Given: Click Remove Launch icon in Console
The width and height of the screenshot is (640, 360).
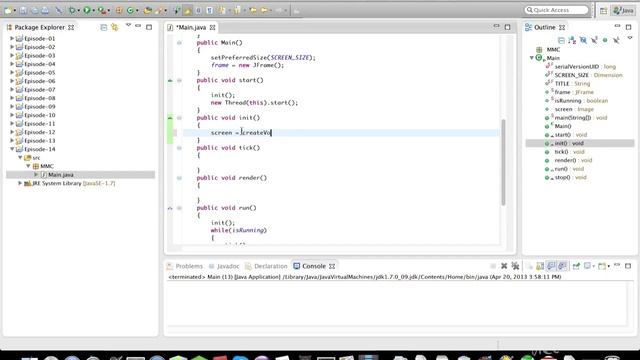Looking at the screenshot, I should point(504,266).
